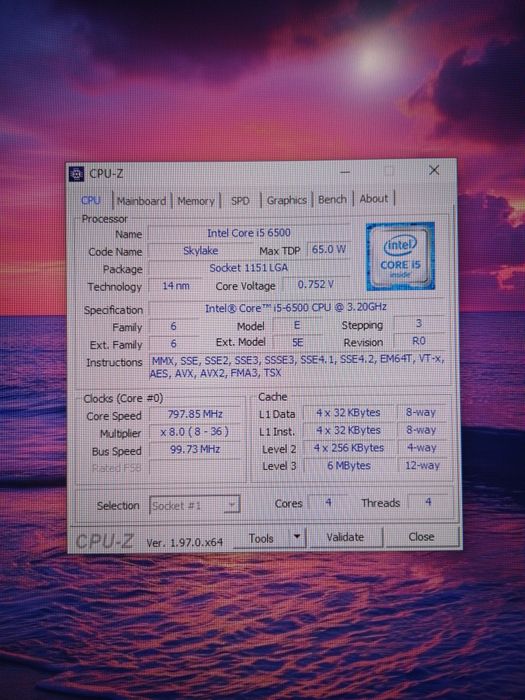
Task: Click the Family value '6'
Action: pos(173,327)
